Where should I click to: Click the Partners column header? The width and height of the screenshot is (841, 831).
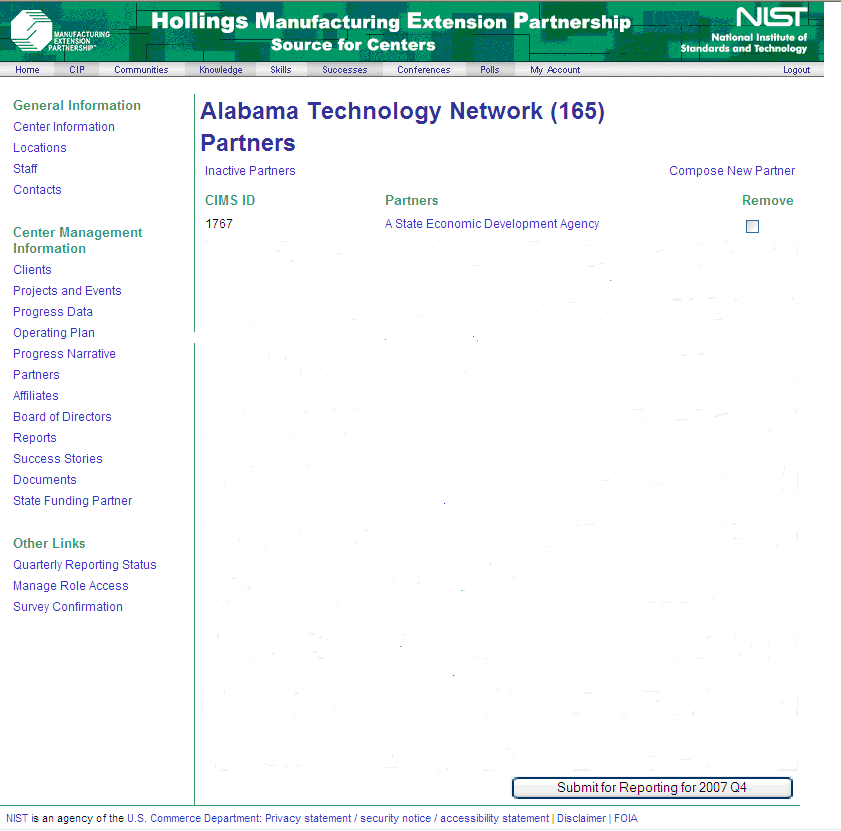tap(411, 200)
